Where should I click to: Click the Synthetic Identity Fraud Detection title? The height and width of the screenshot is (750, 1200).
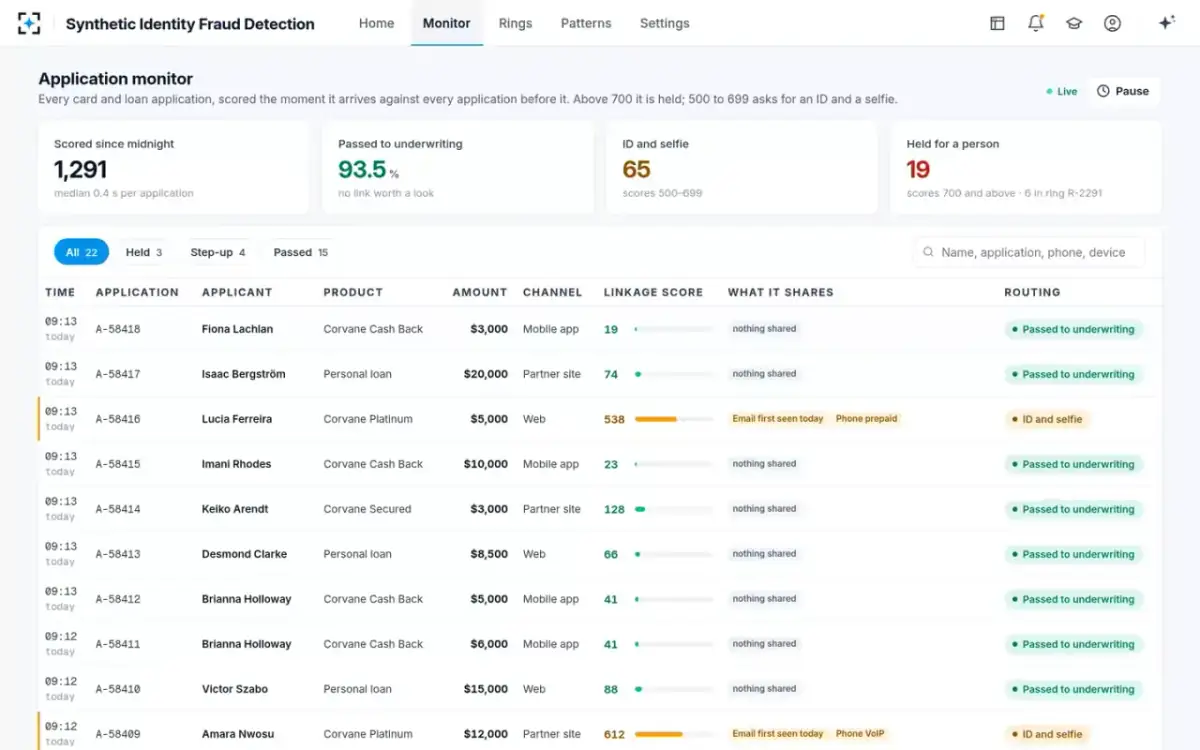190,24
